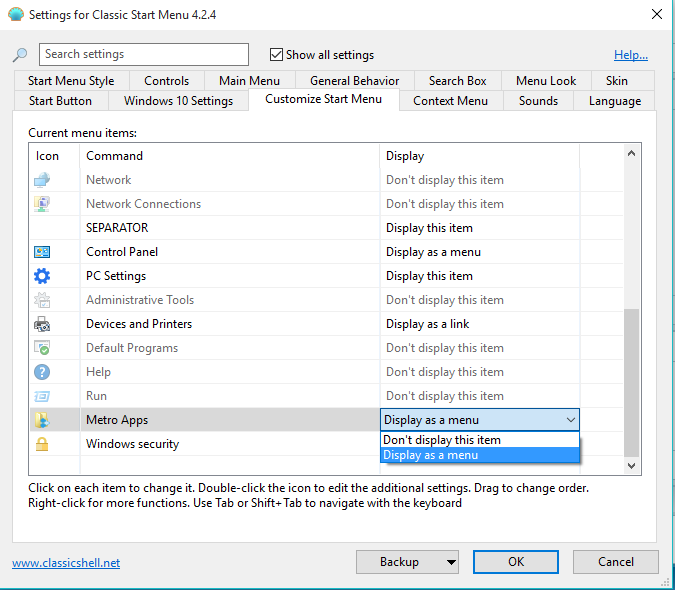Image resolution: width=675 pixels, height=590 pixels.
Task: Click the Classic Shell title bar icon
Action: (x=15, y=14)
